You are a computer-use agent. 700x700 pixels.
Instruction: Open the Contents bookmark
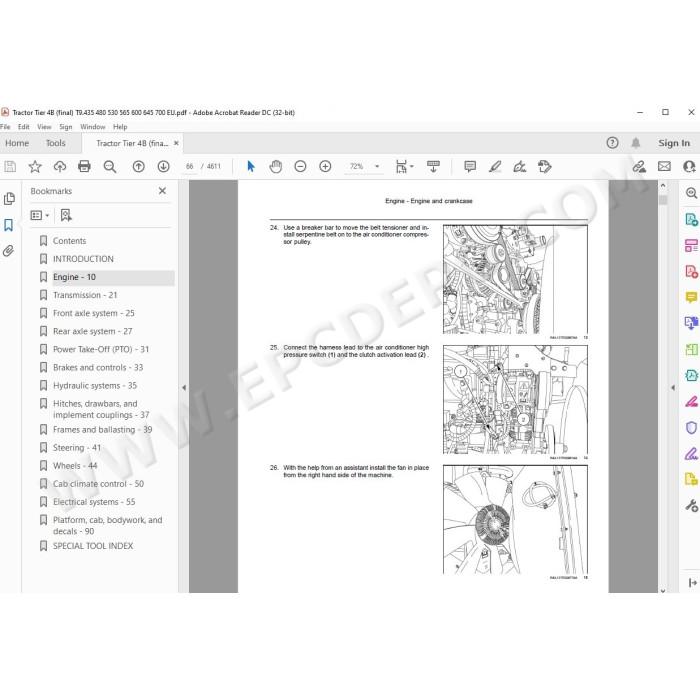coord(69,241)
